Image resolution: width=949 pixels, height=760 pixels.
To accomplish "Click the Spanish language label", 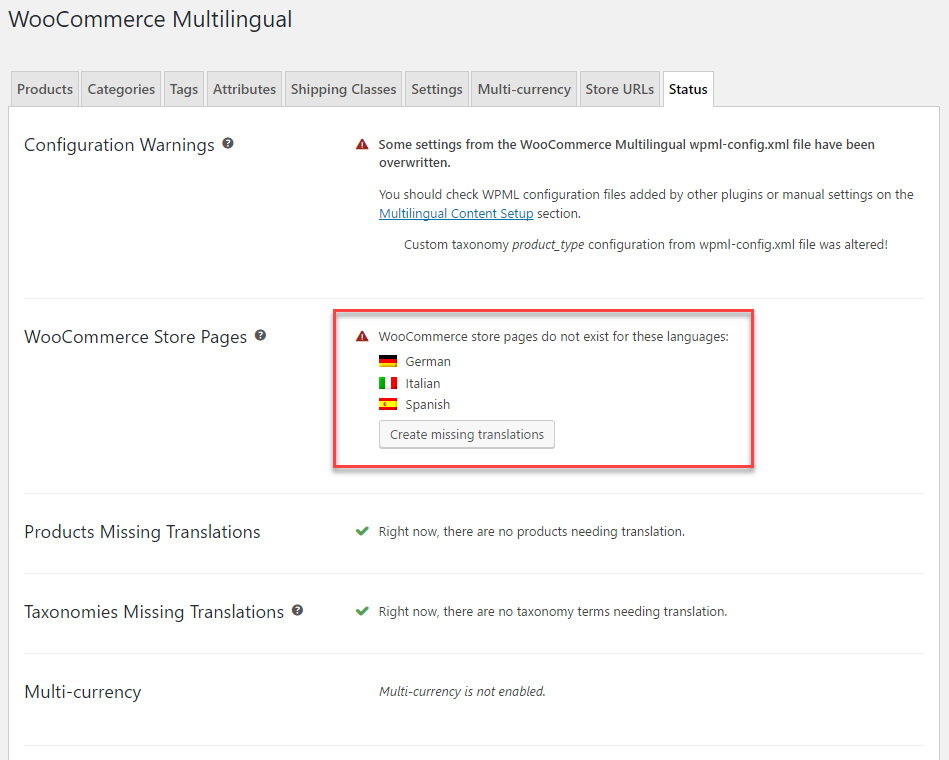I will pyautogui.click(x=427, y=404).
